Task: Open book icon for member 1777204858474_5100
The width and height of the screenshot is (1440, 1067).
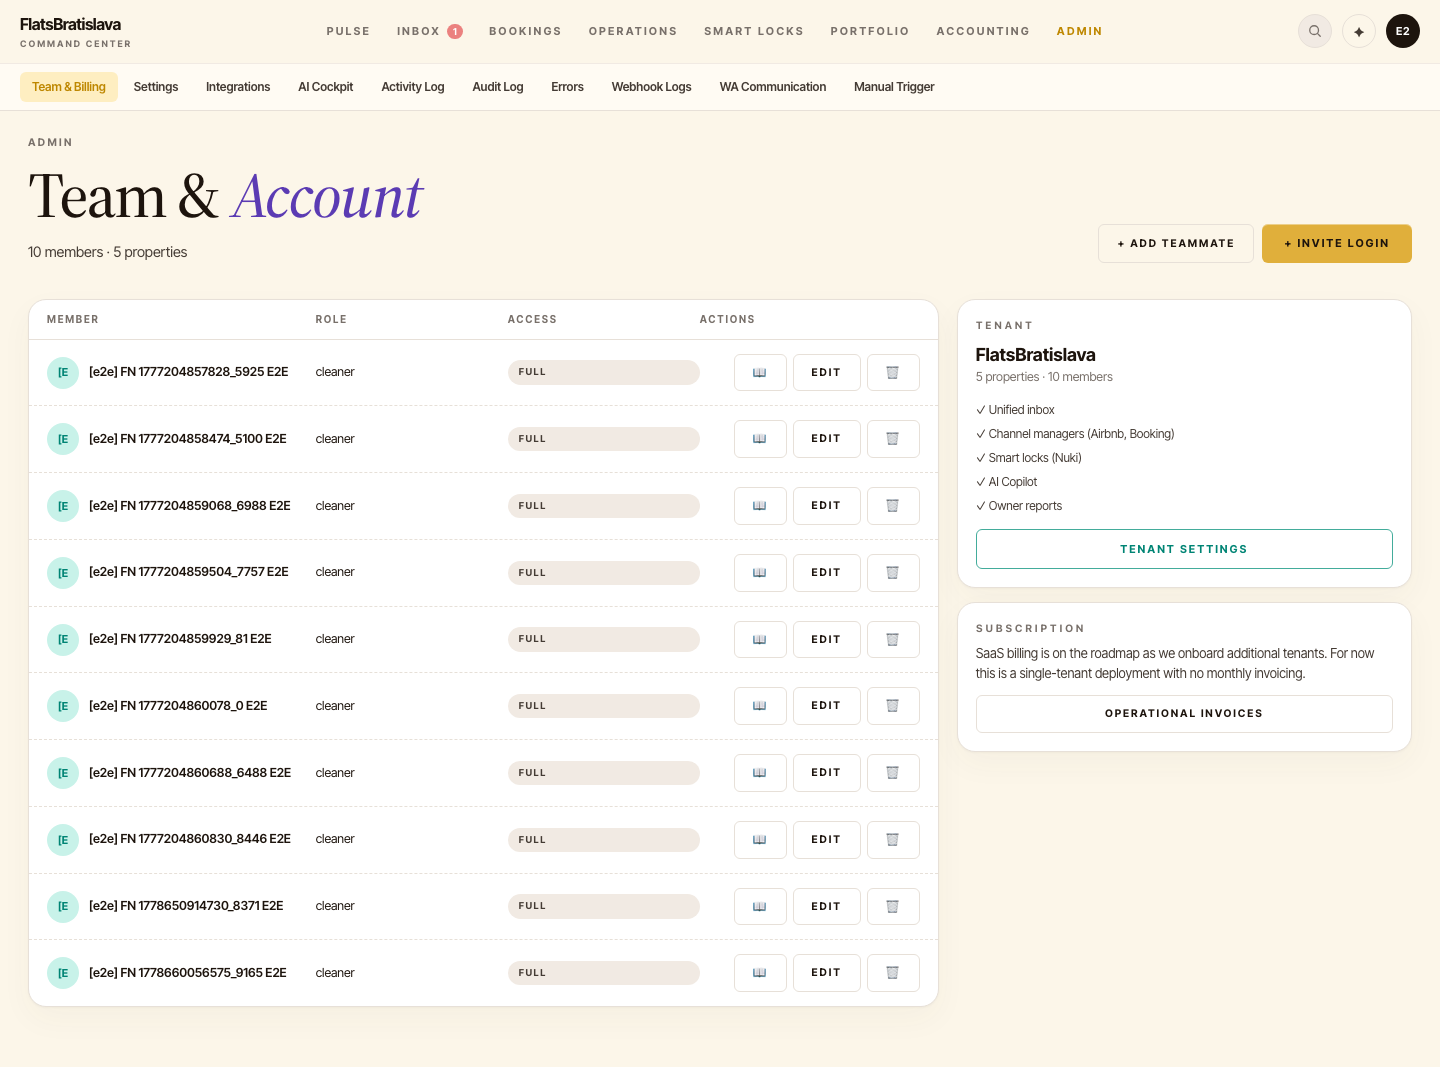Action: (x=760, y=439)
